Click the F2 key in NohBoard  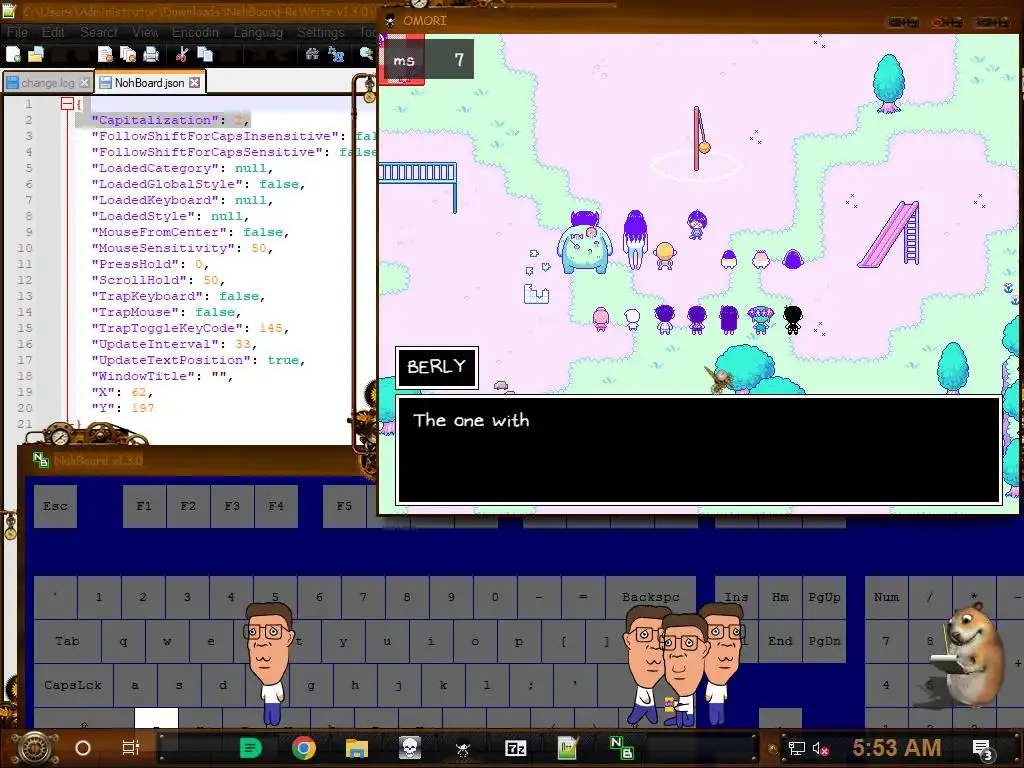188,506
